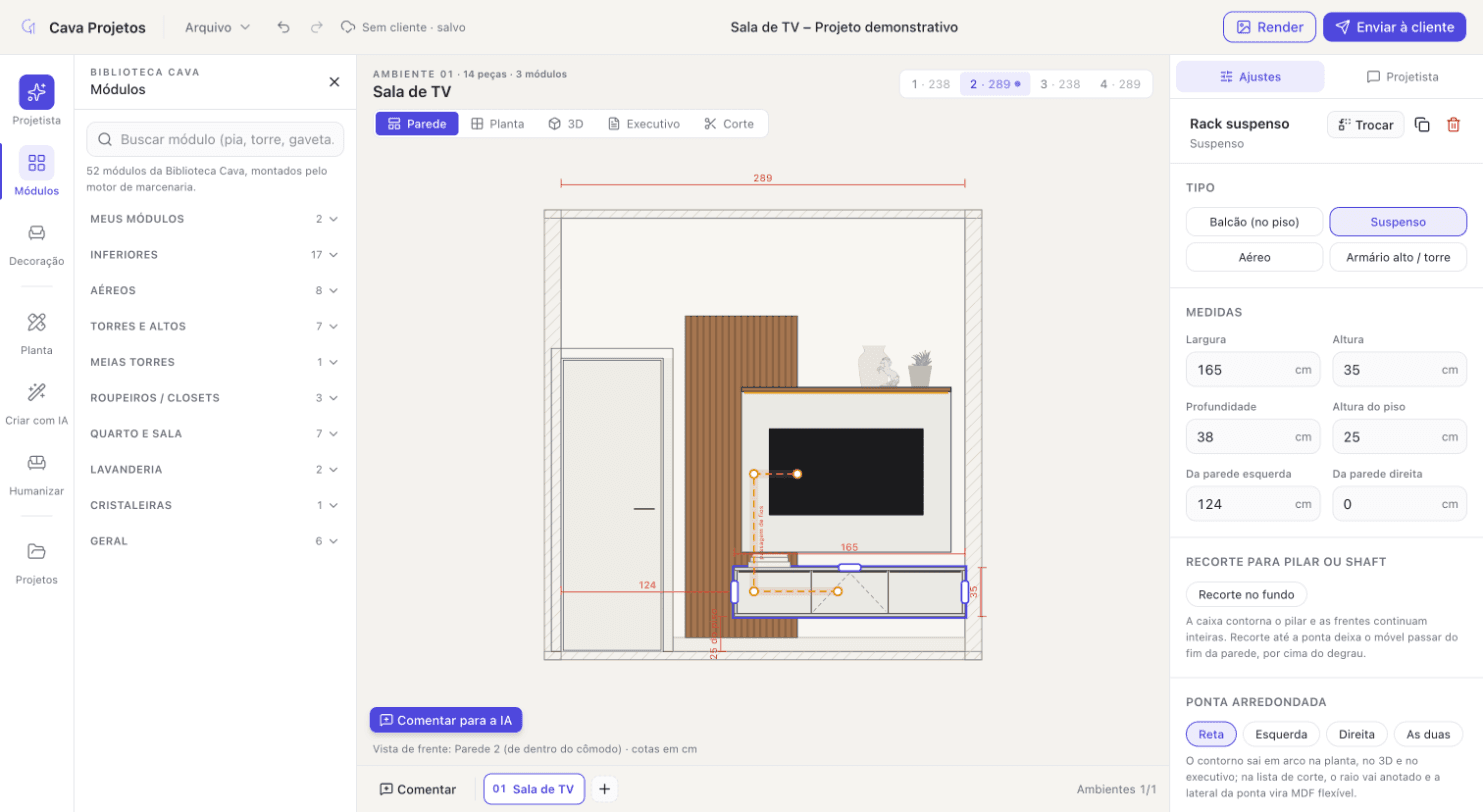This screenshot has height=812, width=1483.
Task: Choose Armário alto / torre type
Action: (1398, 257)
